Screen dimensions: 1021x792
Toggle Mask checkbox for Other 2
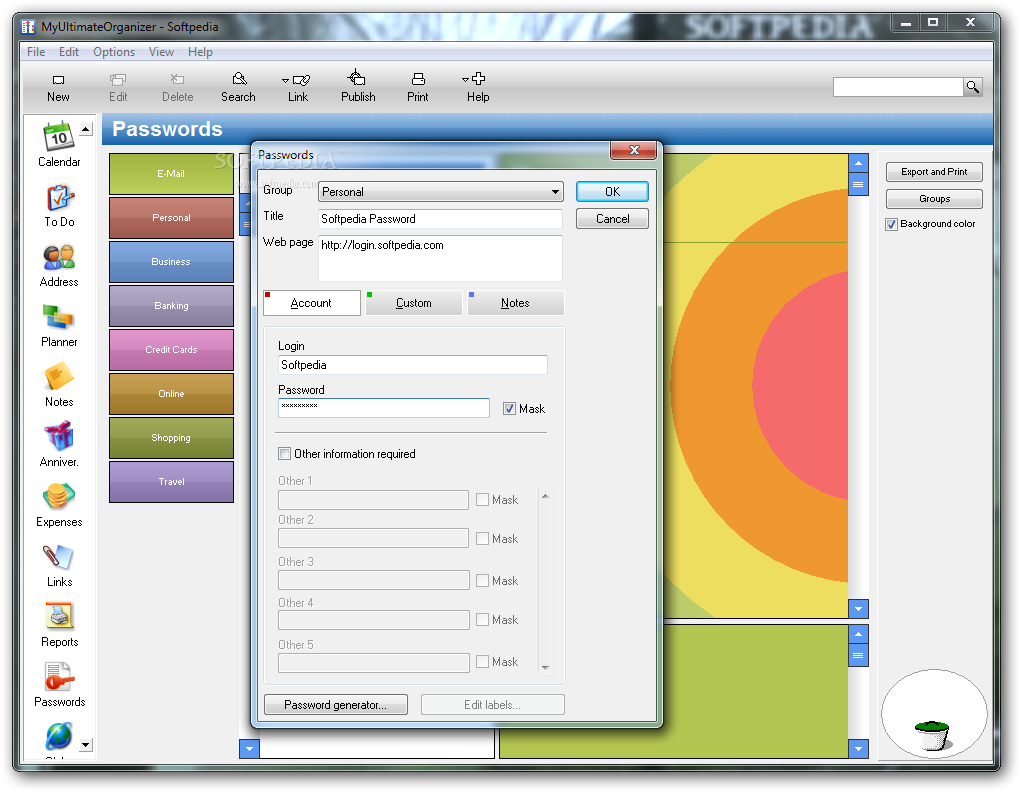pyautogui.click(x=483, y=539)
